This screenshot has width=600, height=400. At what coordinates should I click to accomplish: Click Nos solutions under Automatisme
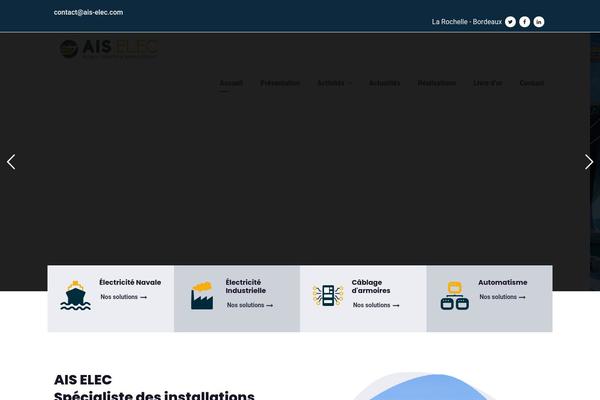[502, 297]
